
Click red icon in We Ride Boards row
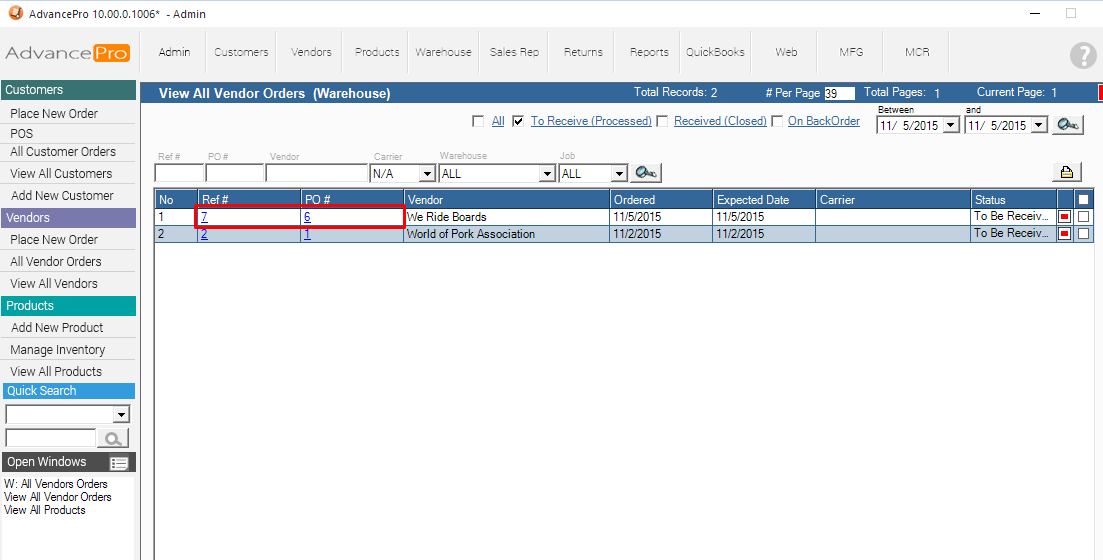coord(1064,217)
